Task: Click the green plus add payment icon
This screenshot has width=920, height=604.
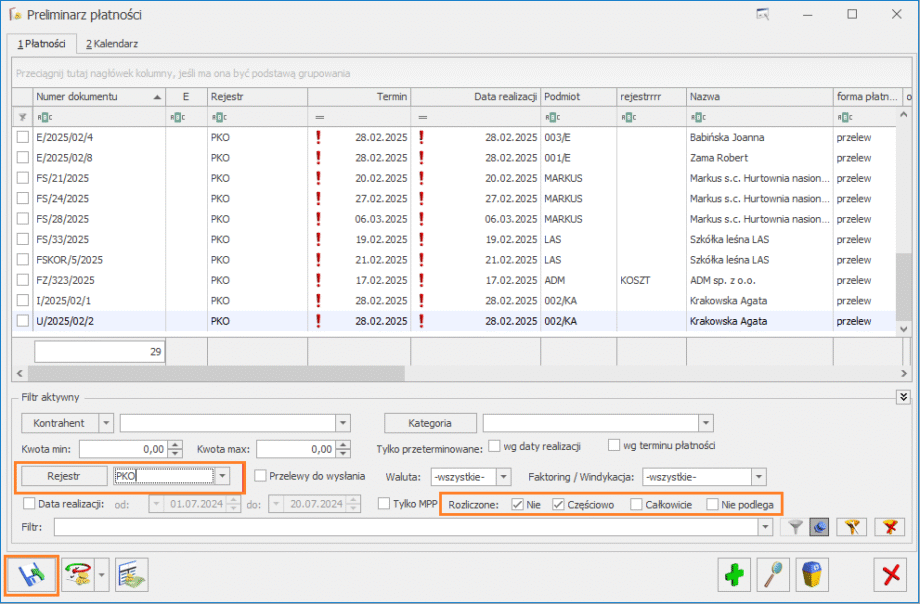Action: point(736,575)
